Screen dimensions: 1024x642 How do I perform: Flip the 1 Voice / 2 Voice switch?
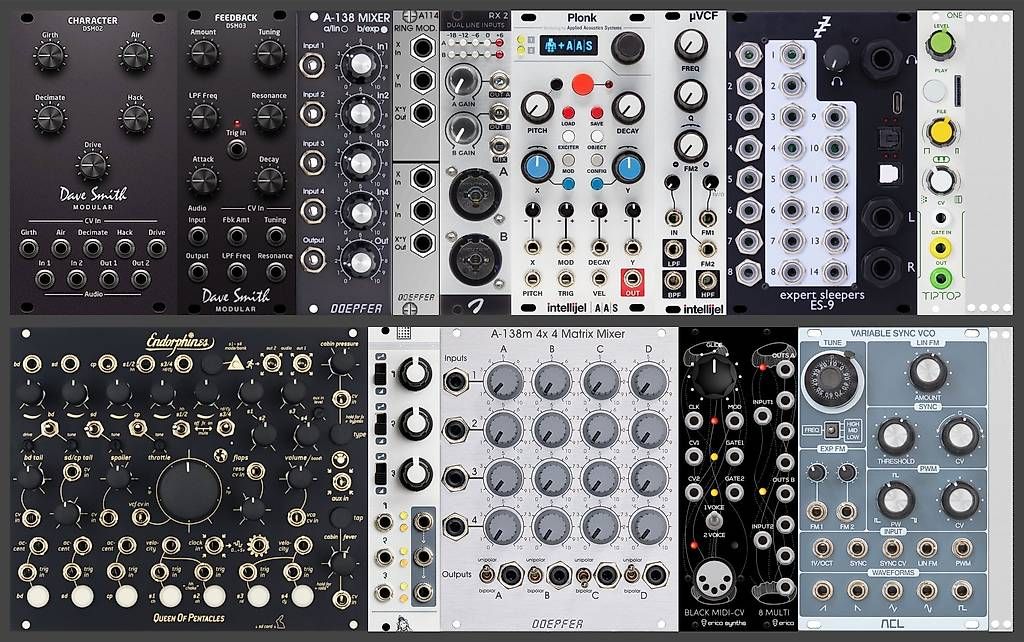tap(714, 521)
